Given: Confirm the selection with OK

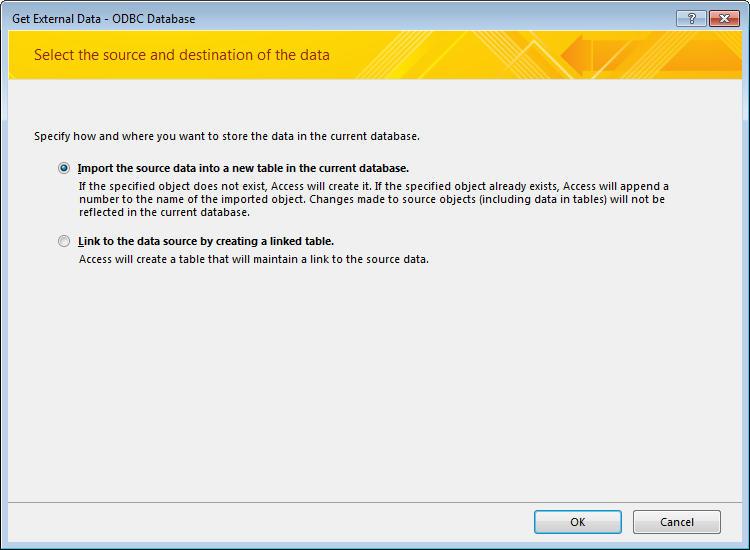Looking at the screenshot, I should pyautogui.click(x=578, y=522).
